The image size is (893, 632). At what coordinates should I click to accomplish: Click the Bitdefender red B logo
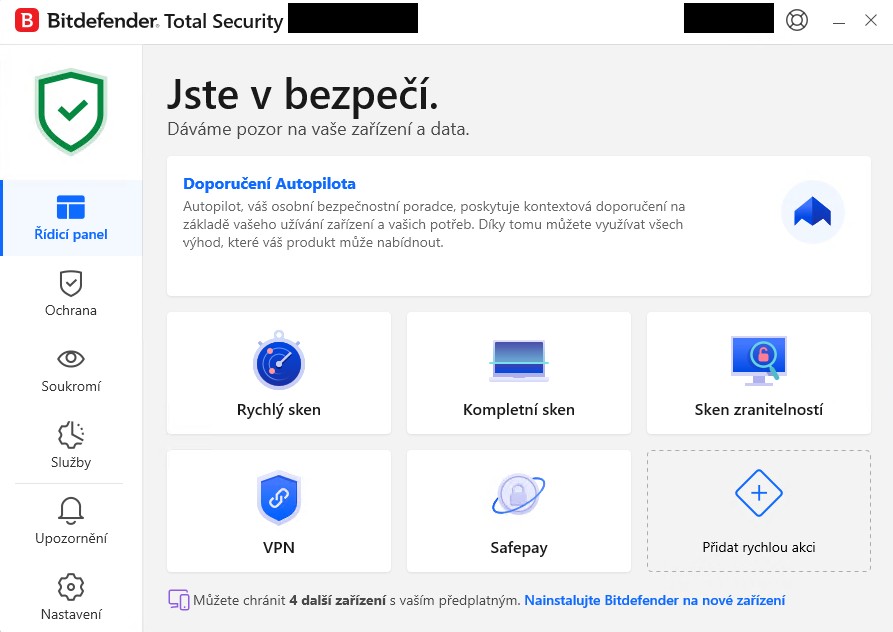pos(29,20)
